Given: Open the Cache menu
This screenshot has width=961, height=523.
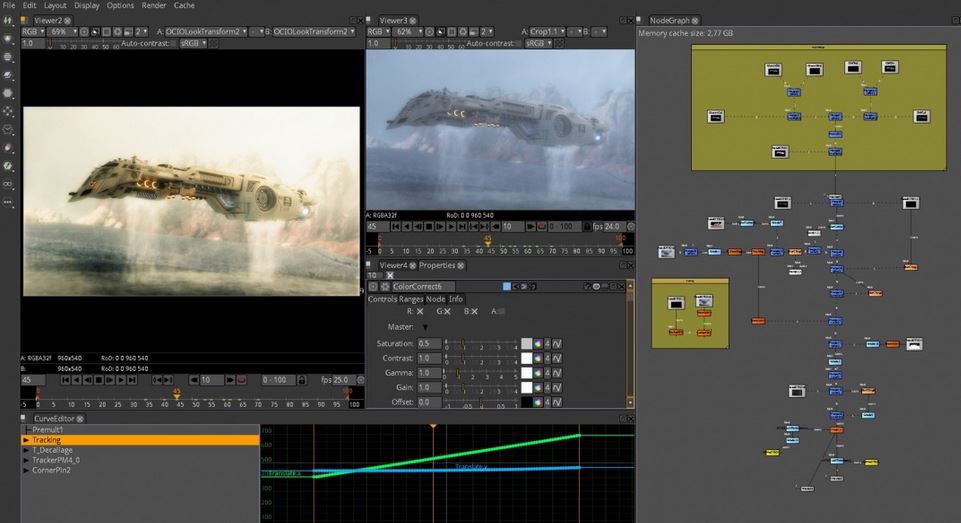Looking at the screenshot, I should 184,5.
